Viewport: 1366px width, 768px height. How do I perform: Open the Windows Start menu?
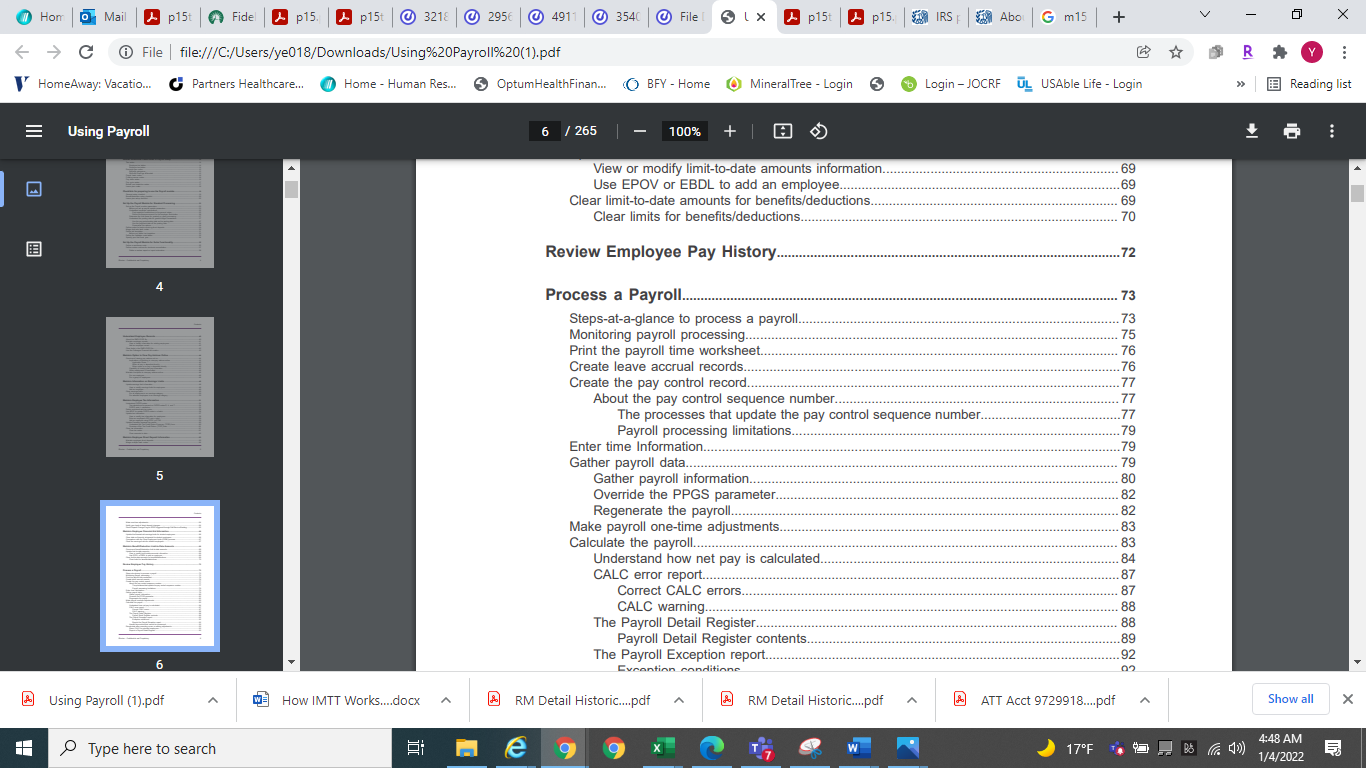(24, 748)
